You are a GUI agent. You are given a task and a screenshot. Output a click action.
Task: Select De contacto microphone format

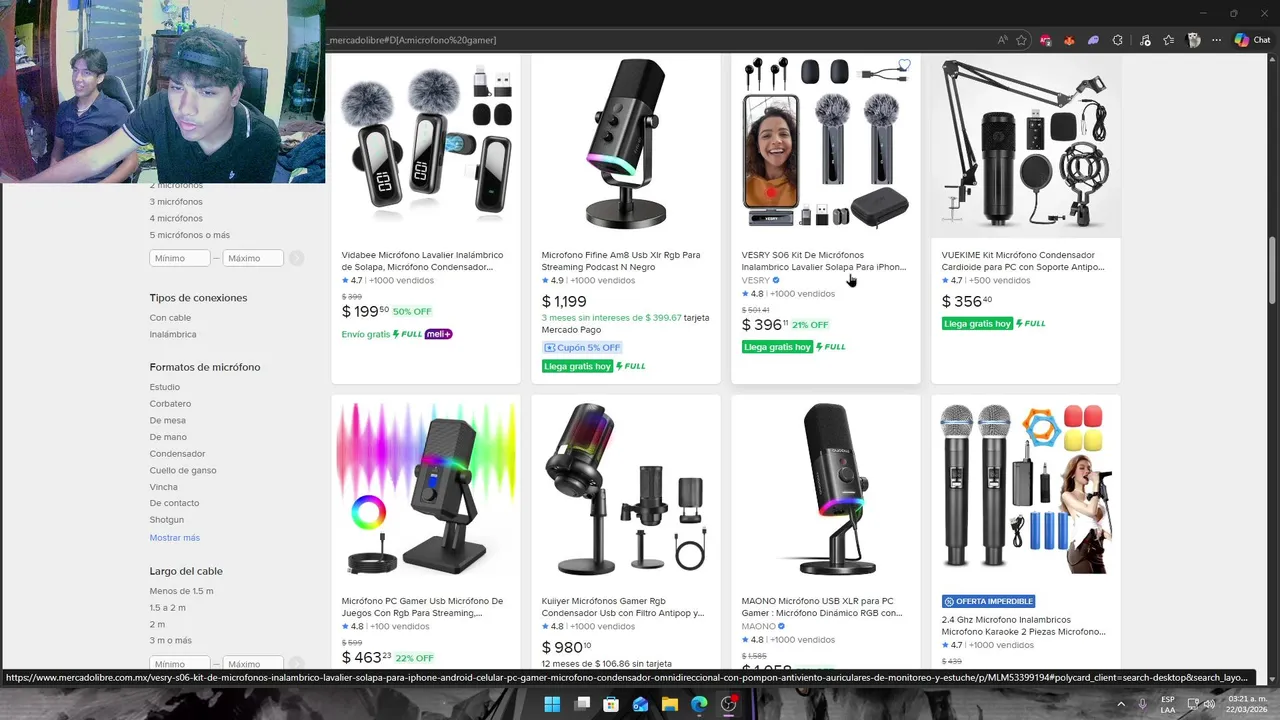174,503
